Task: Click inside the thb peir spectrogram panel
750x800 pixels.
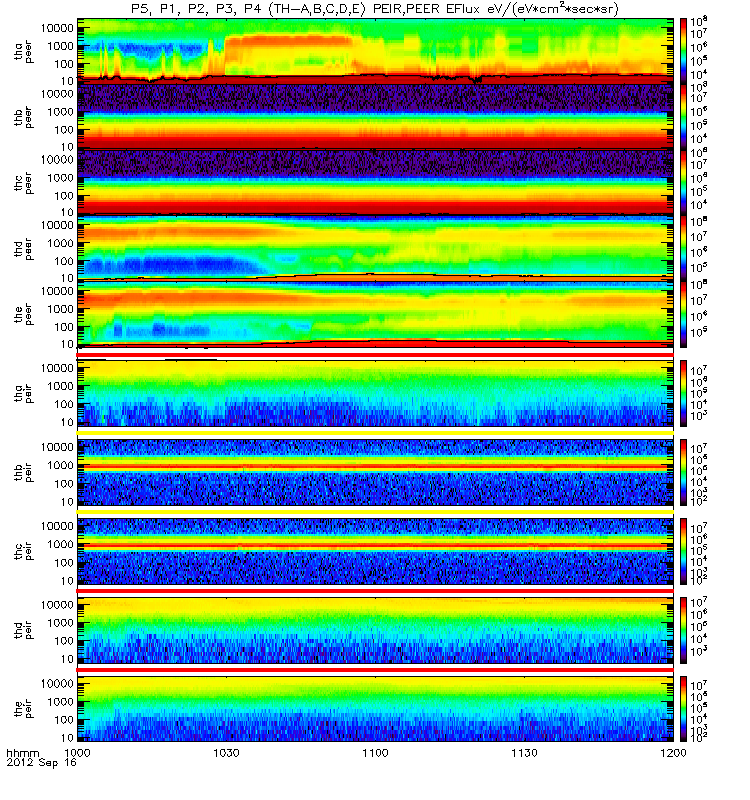Action: pyautogui.click(x=375, y=472)
